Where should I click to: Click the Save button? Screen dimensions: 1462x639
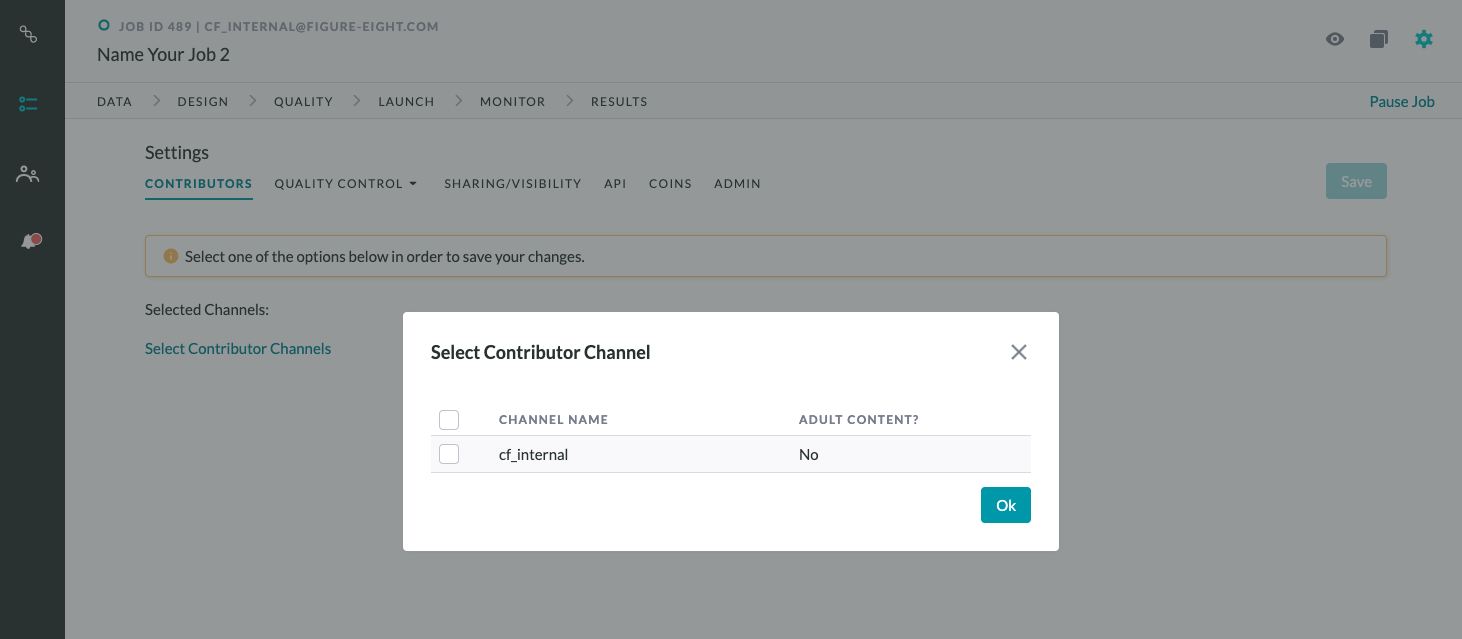tap(1356, 181)
